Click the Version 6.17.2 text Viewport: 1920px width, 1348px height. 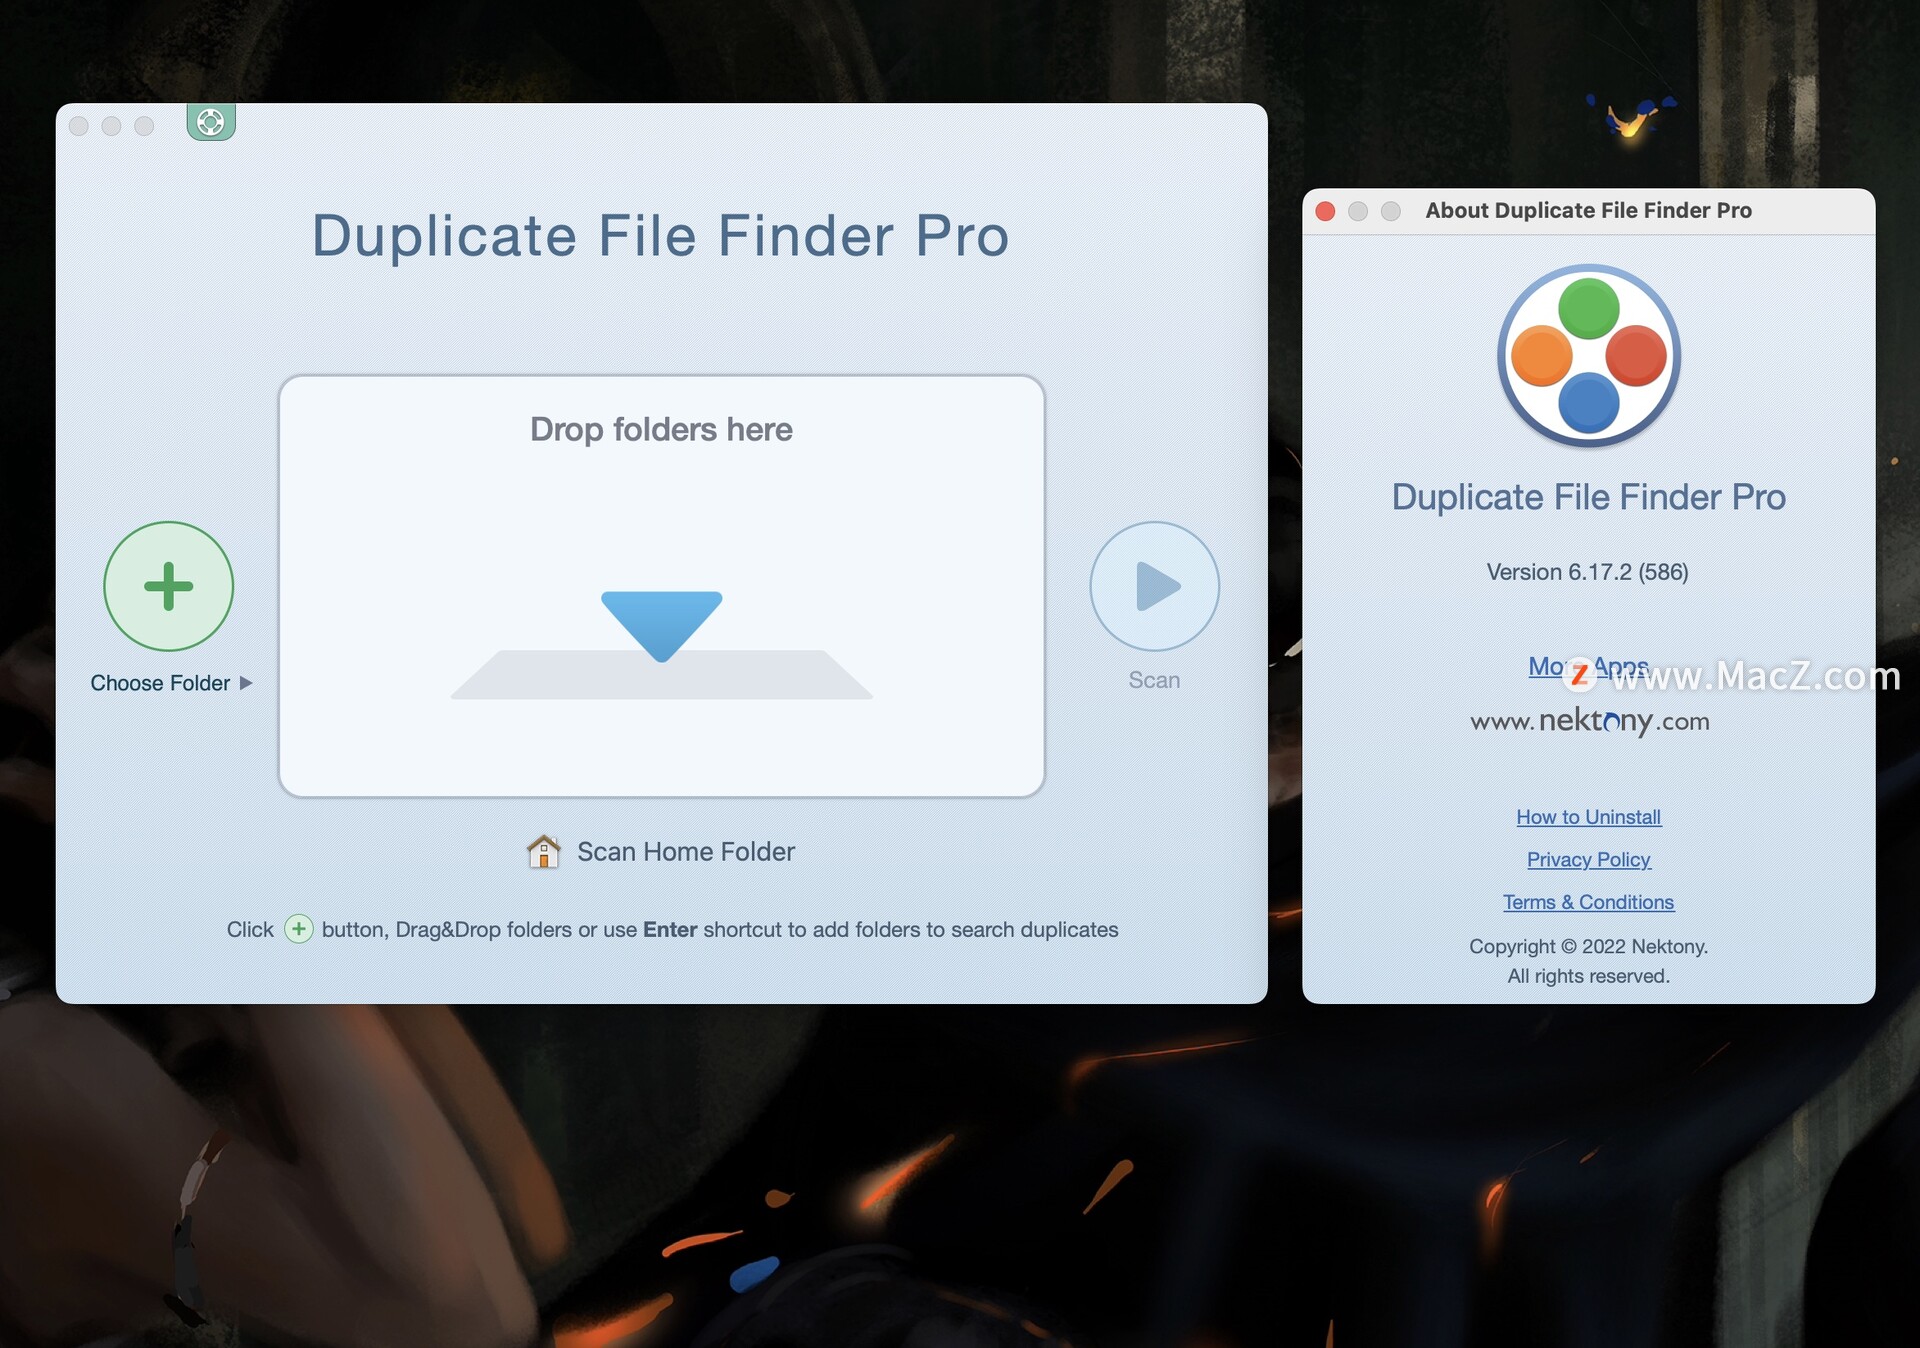click(x=1587, y=572)
